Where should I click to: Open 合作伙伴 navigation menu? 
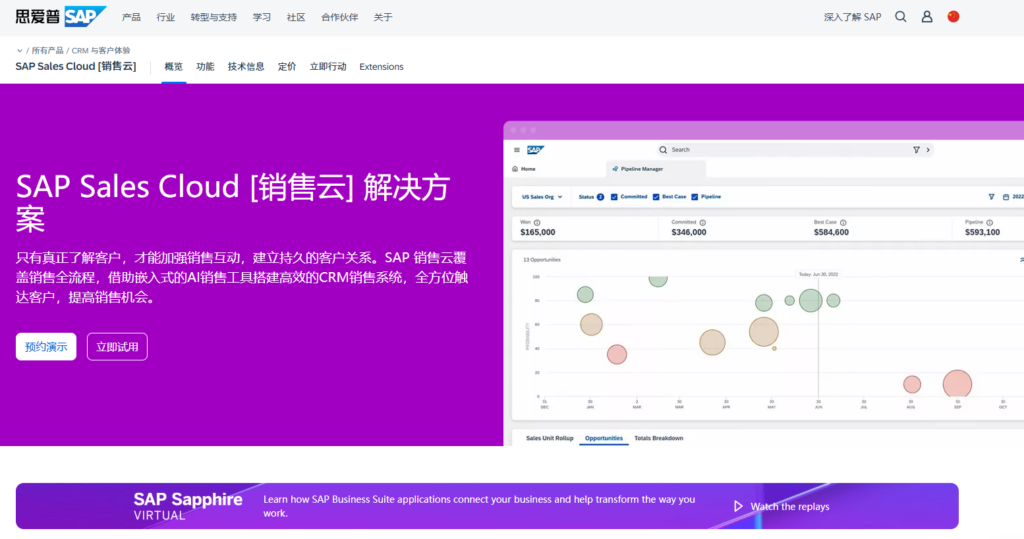point(340,17)
